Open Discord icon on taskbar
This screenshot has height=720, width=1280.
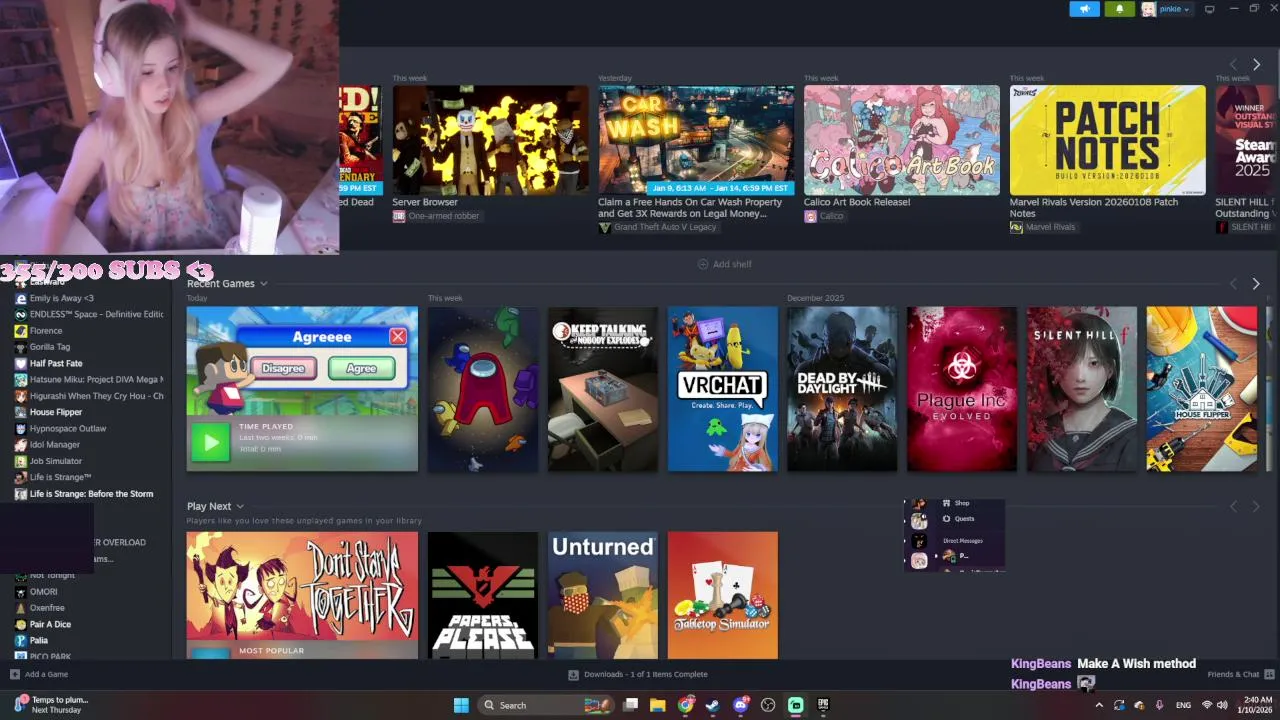click(x=740, y=705)
